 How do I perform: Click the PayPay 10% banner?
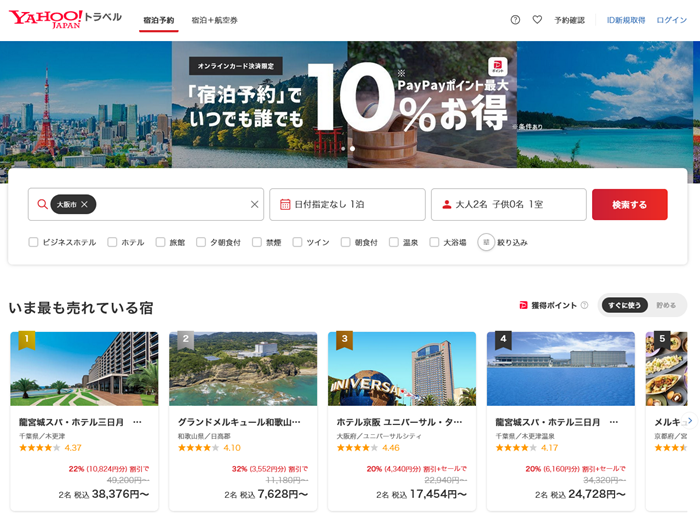pyautogui.click(x=344, y=104)
